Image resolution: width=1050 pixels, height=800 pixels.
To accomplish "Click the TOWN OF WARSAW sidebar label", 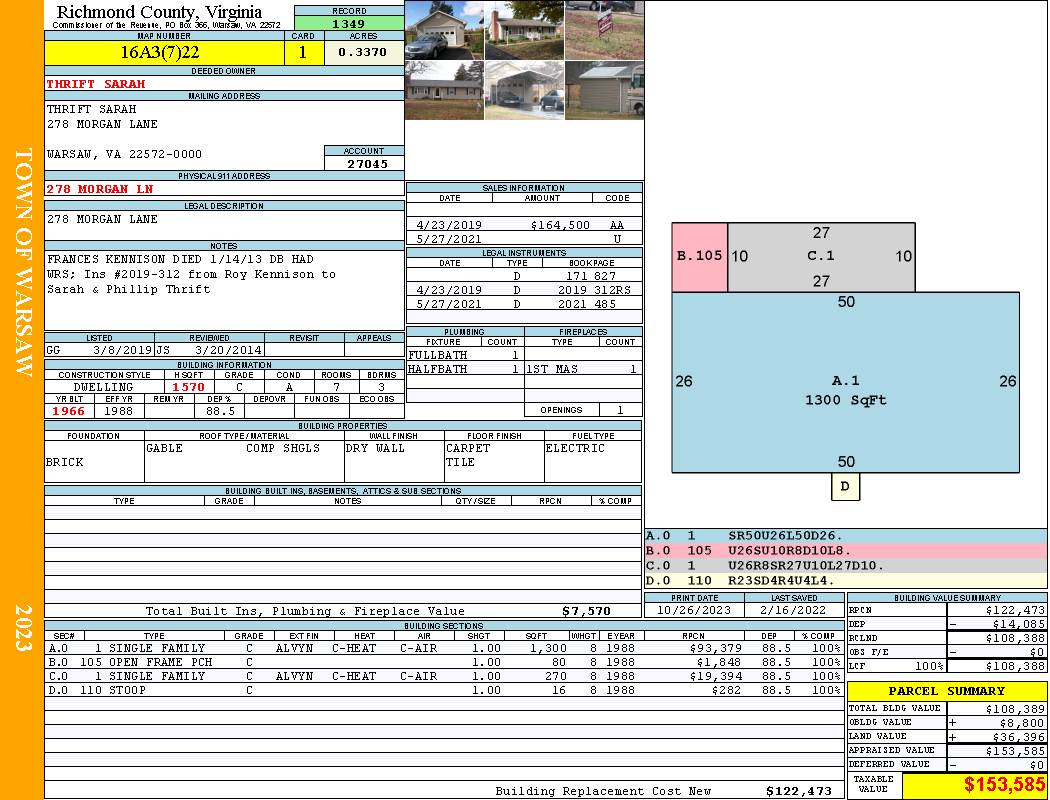I will point(23,262).
